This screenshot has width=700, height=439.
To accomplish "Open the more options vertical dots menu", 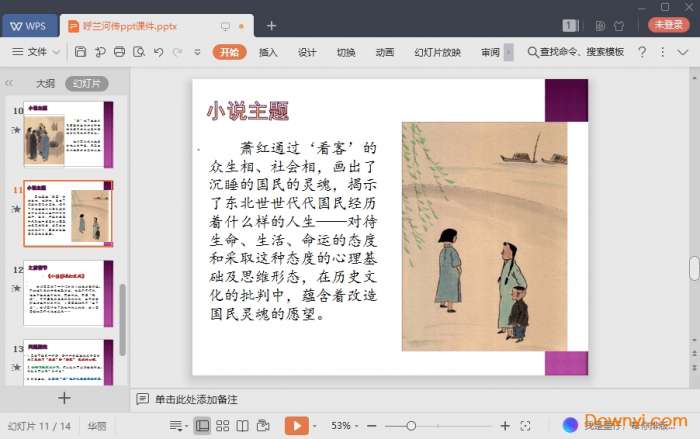I will [662, 52].
